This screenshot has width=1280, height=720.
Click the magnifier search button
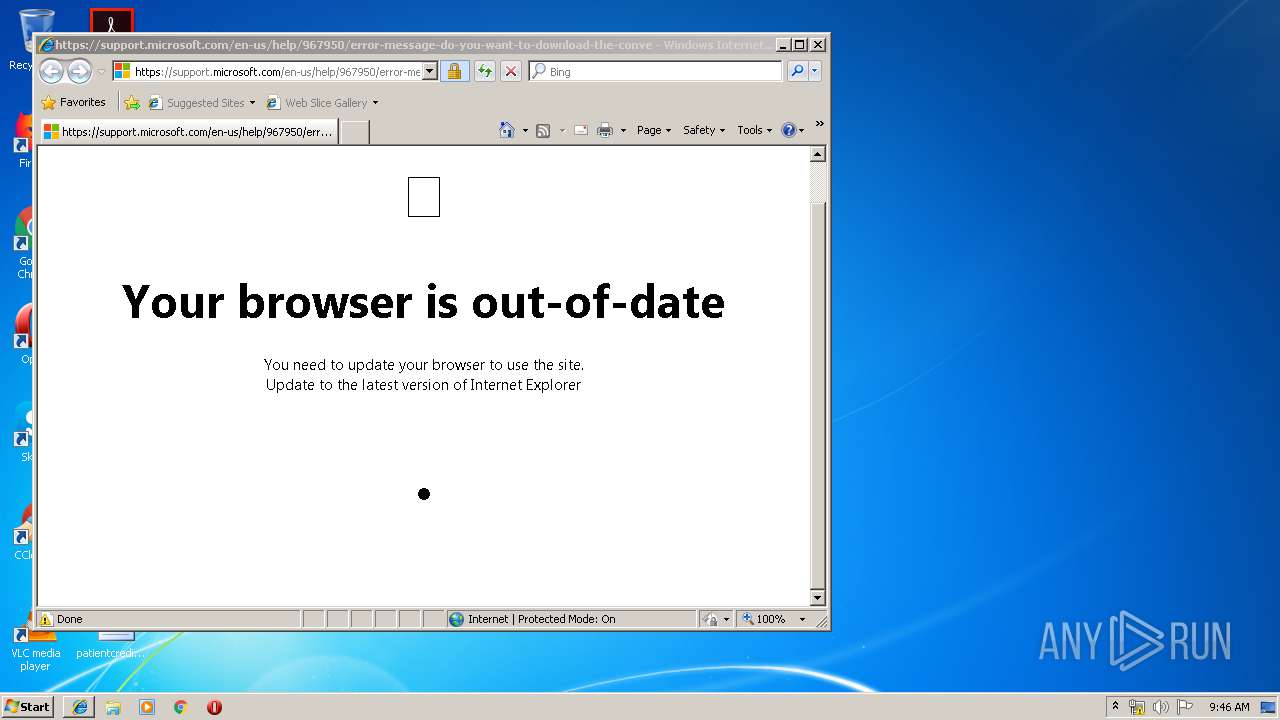click(797, 71)
